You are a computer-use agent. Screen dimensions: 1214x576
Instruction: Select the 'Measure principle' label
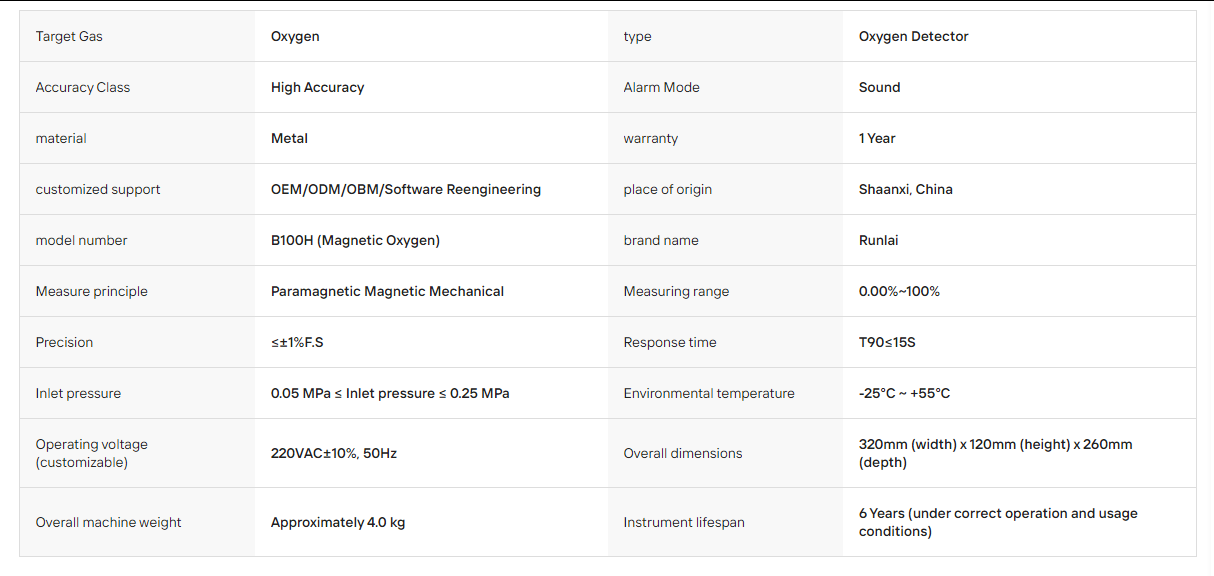tap(91, 292)
